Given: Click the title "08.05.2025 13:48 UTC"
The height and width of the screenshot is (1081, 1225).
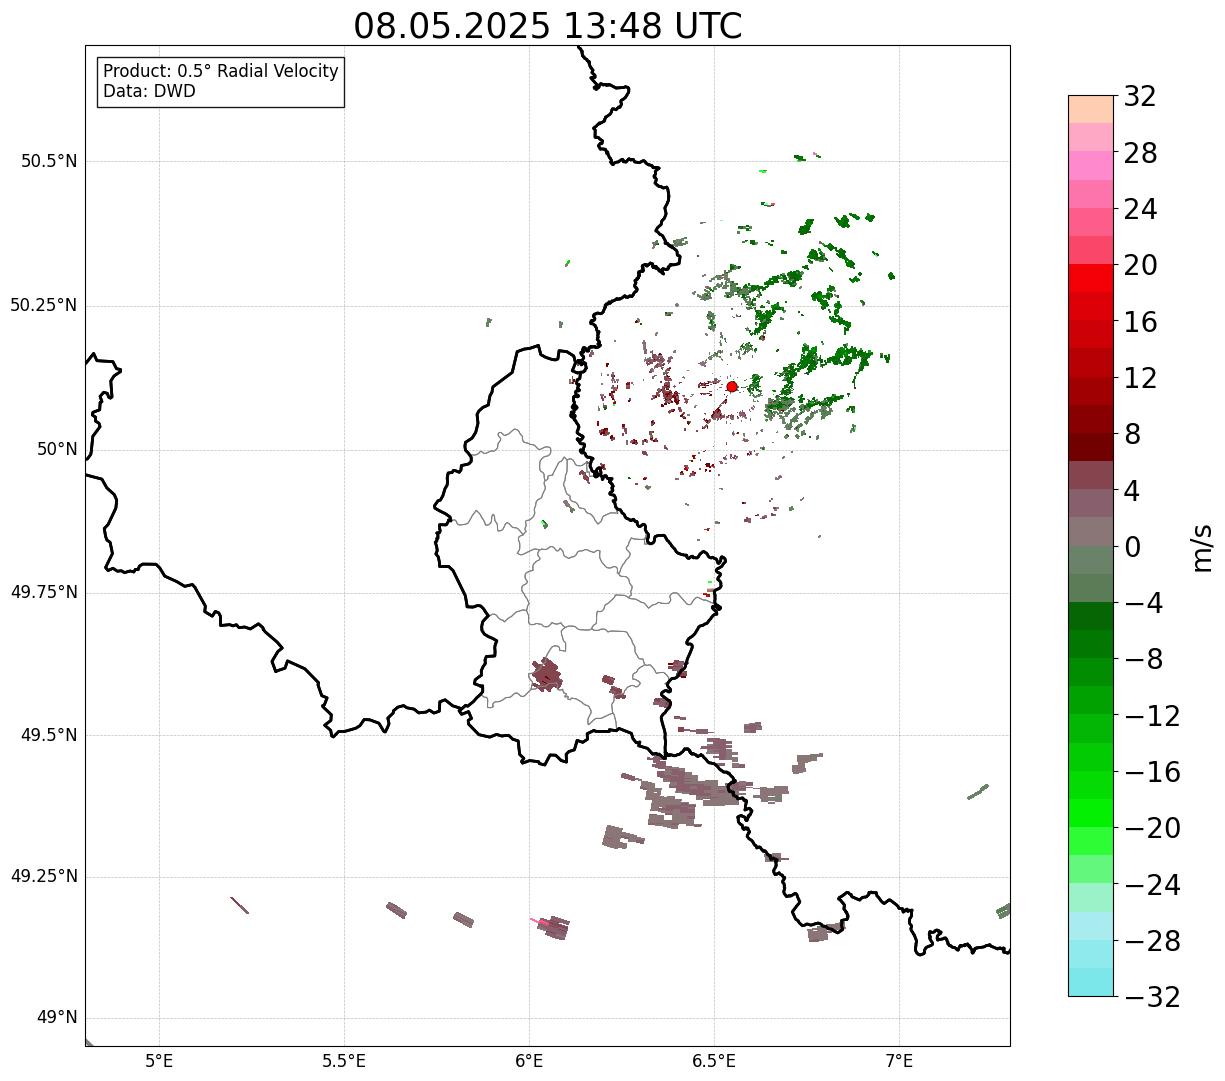Looking at the screenshot, I should click(548, 26).
